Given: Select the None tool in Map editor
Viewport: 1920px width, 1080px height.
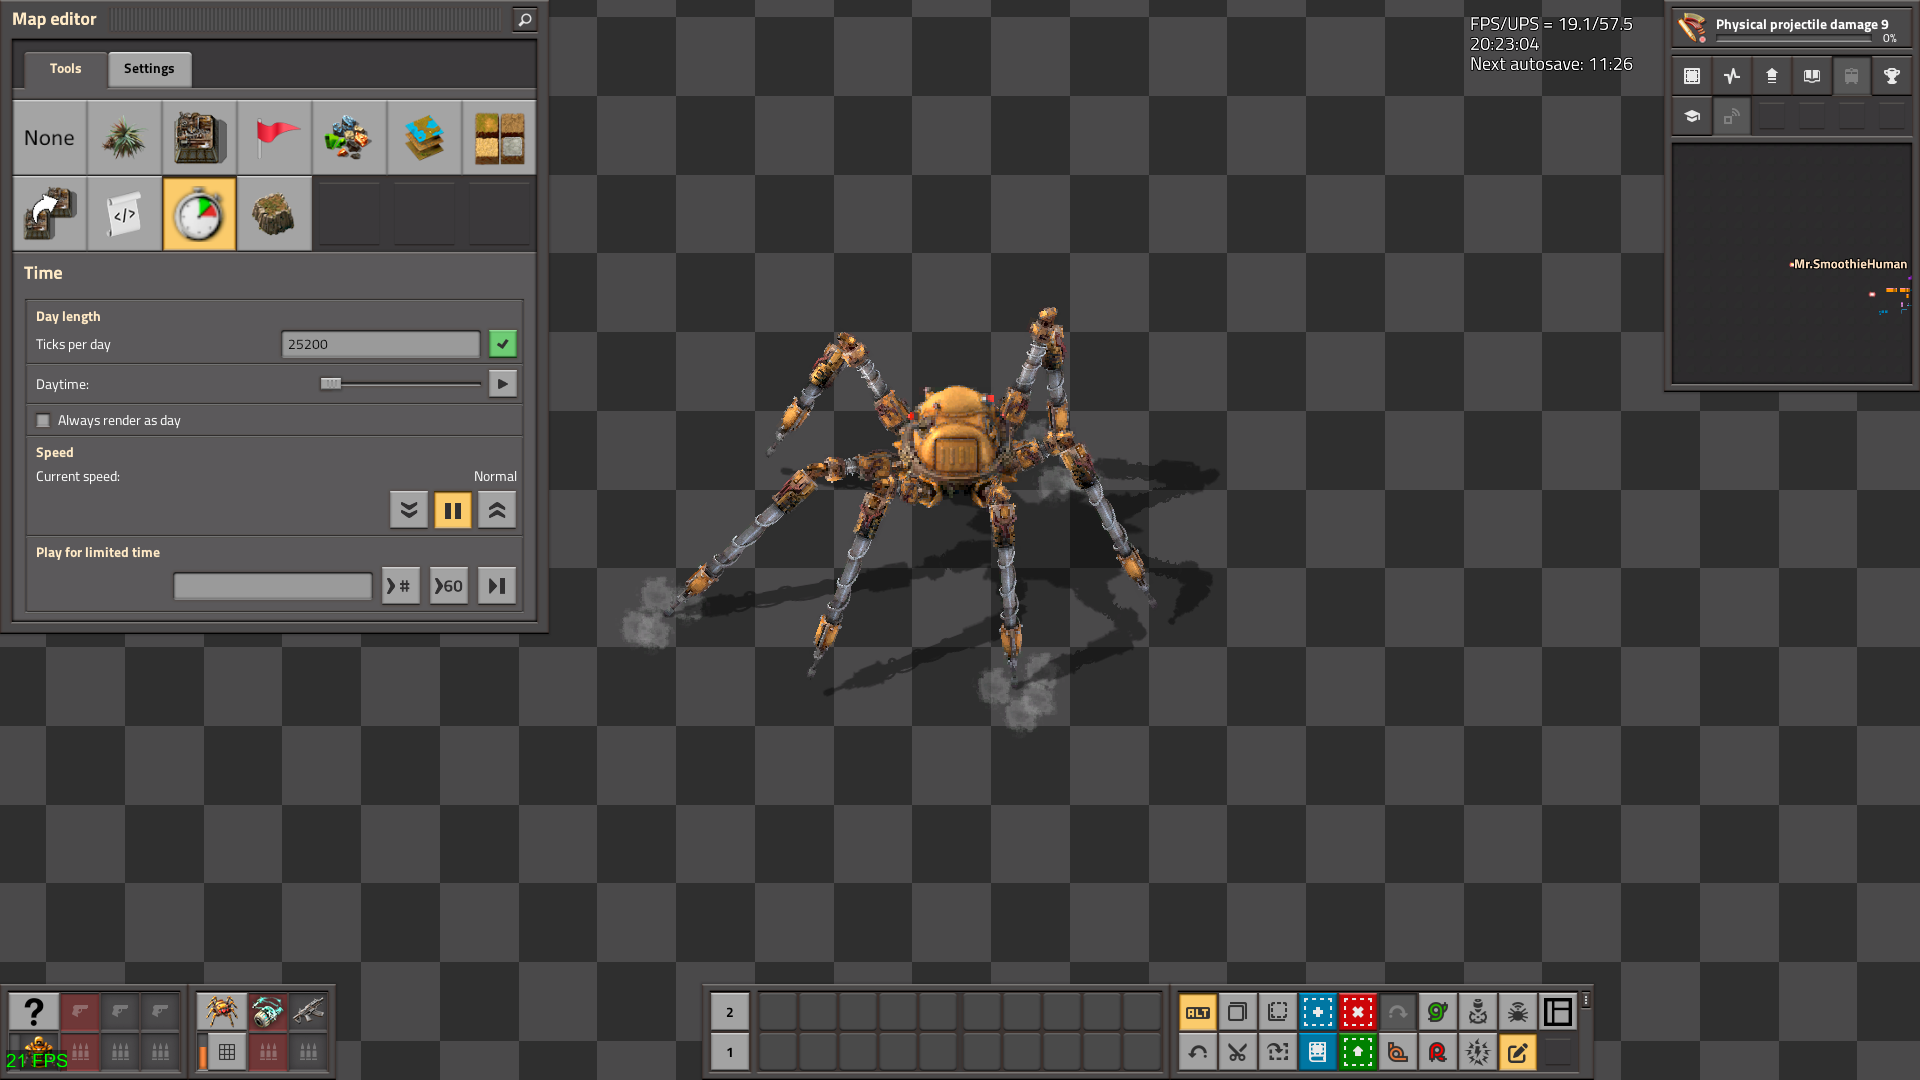Looking at the screenshot, I should pyautogui.click(x=49, y=138).
